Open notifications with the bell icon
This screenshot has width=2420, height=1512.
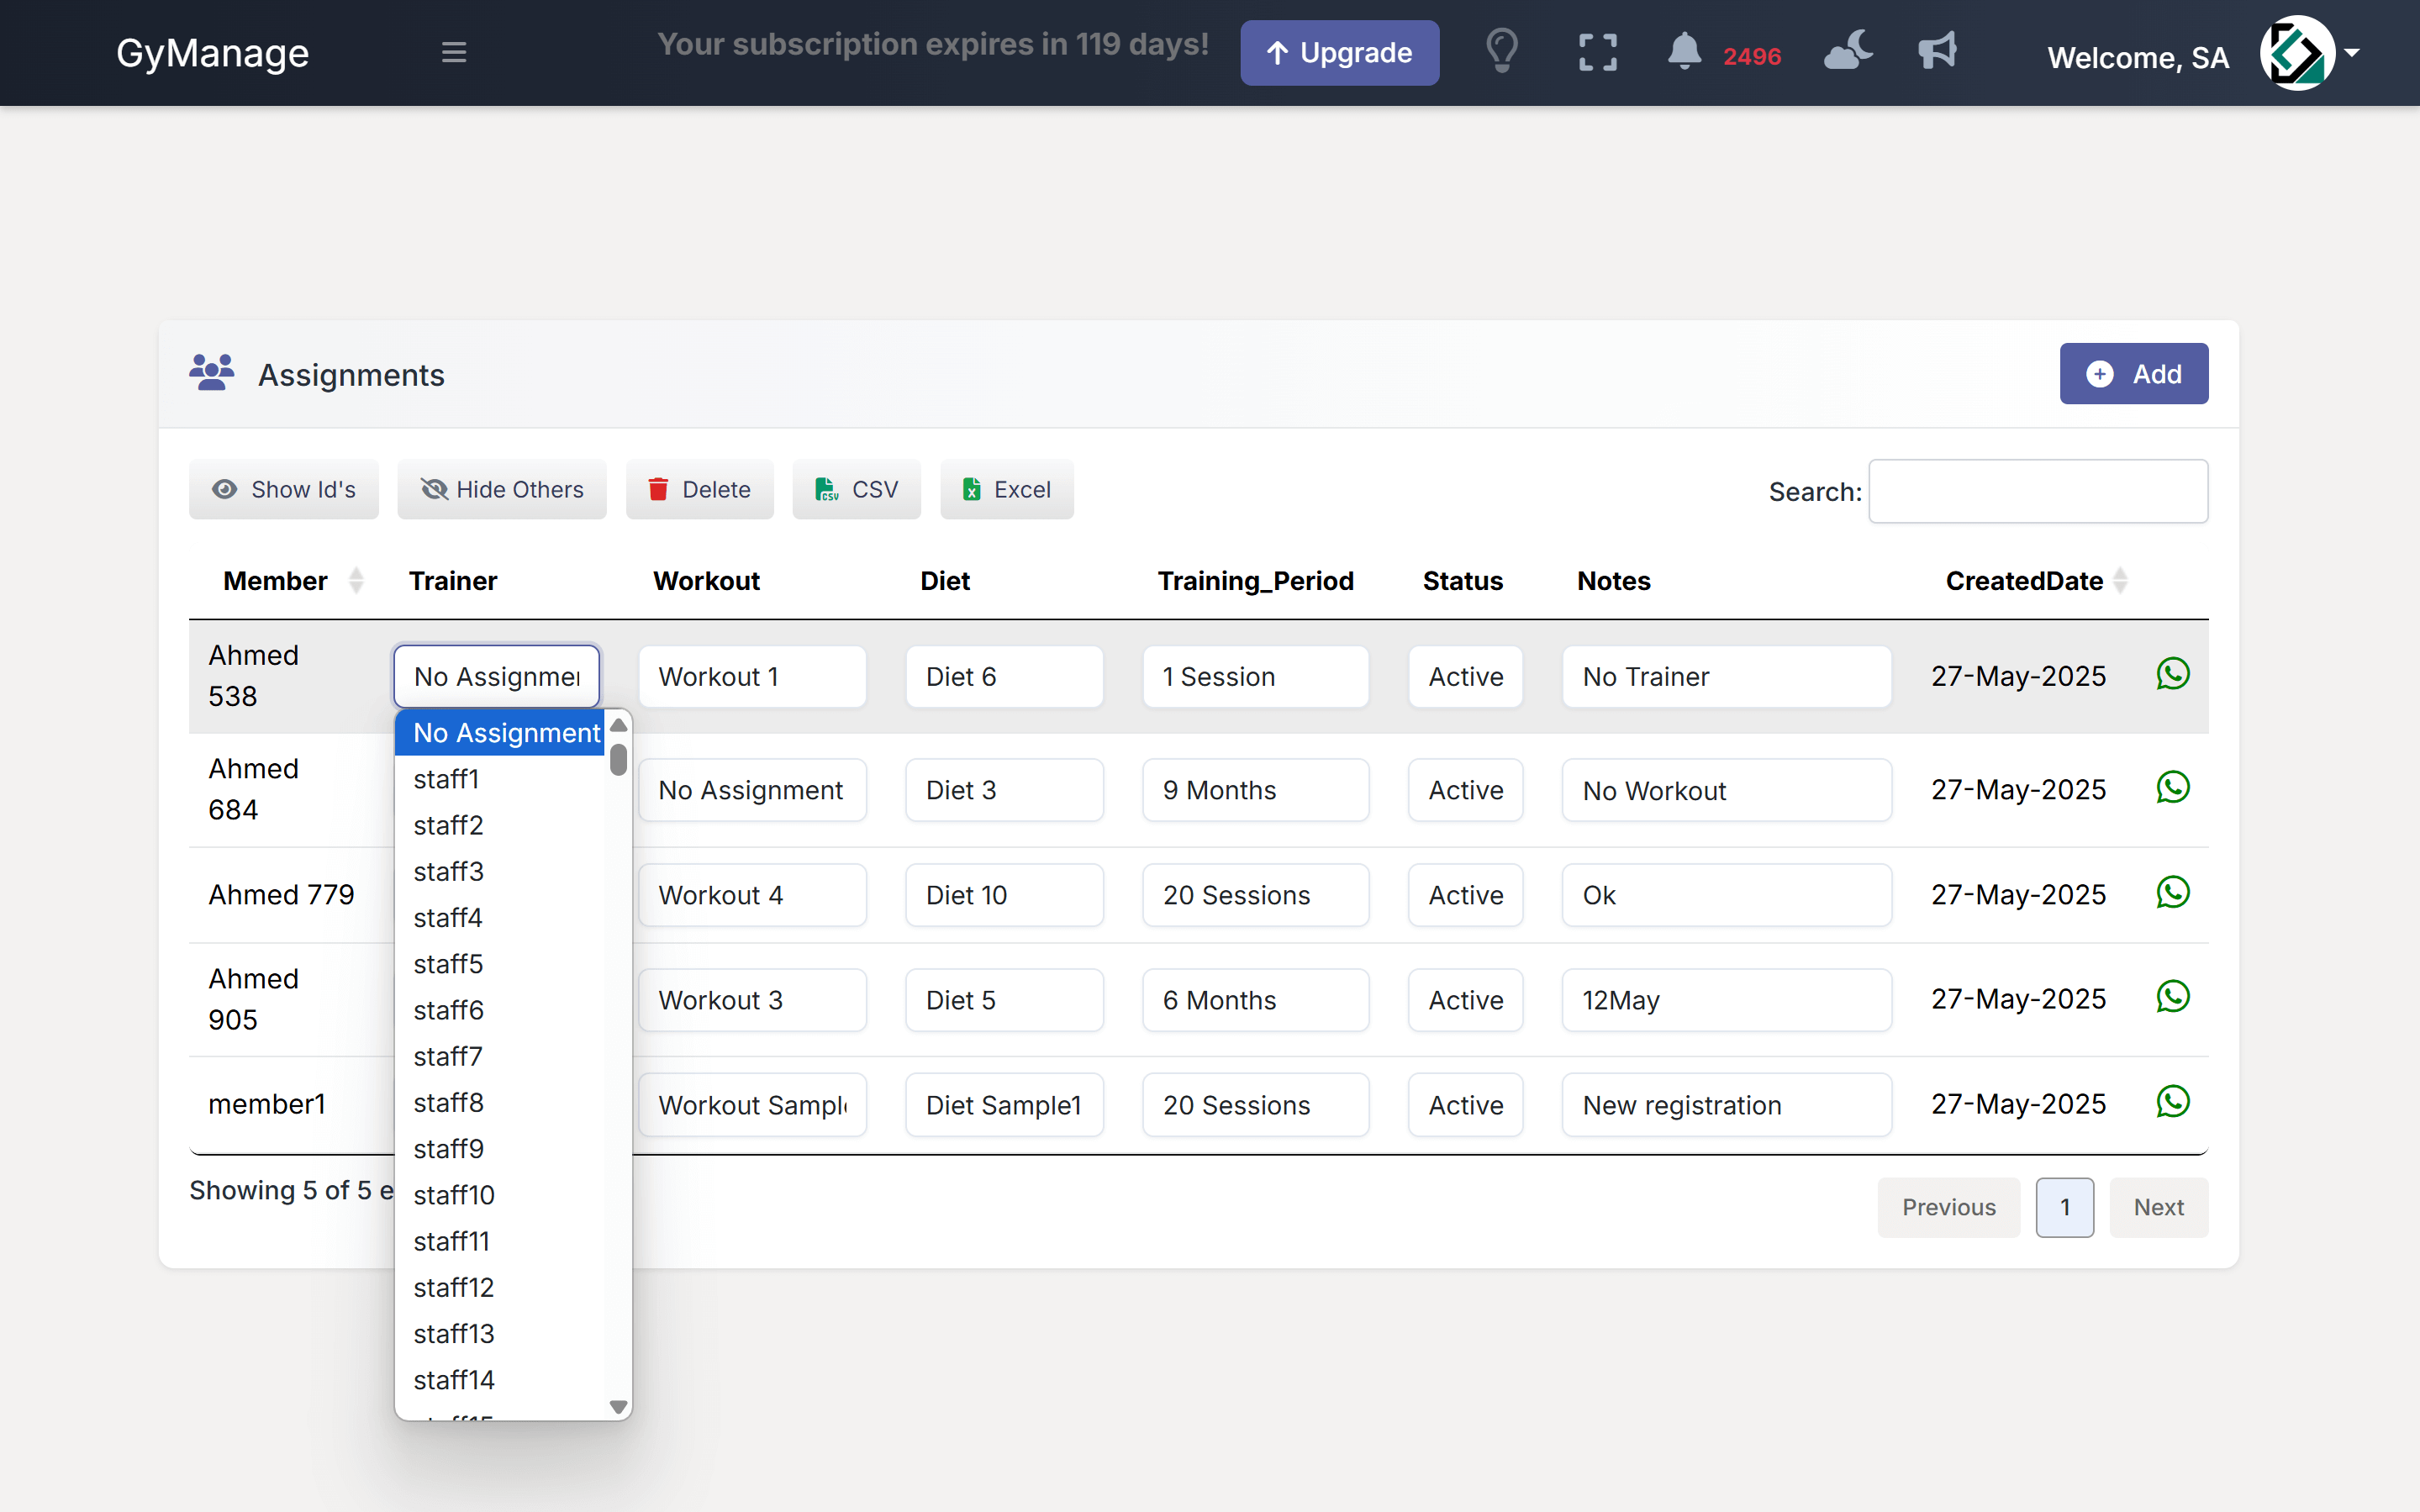point(1684,51)
